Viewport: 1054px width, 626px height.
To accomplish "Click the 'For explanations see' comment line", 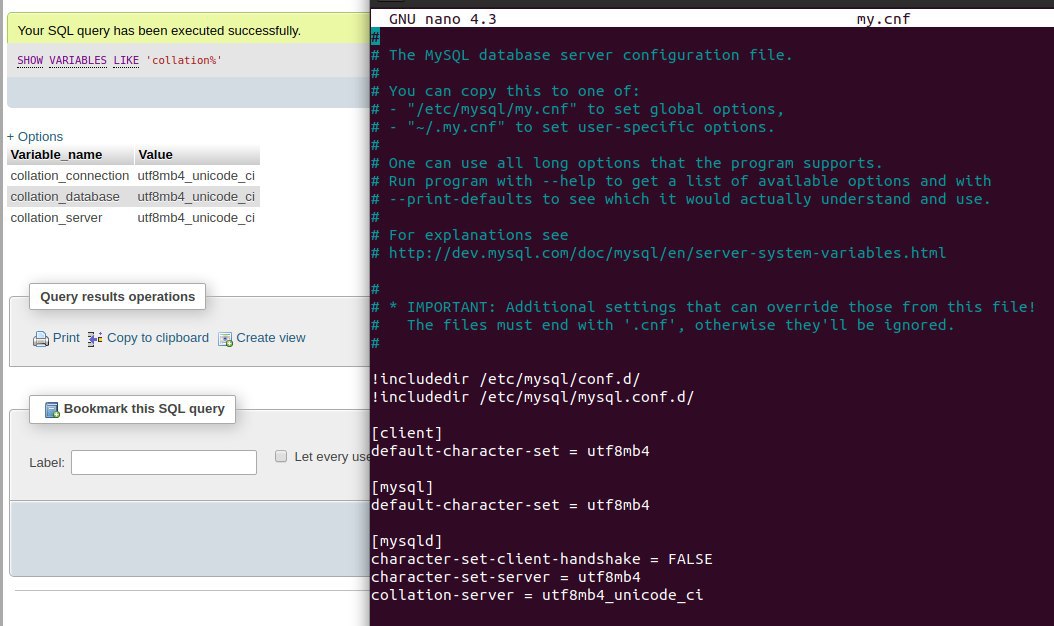I will click(470, 235).
